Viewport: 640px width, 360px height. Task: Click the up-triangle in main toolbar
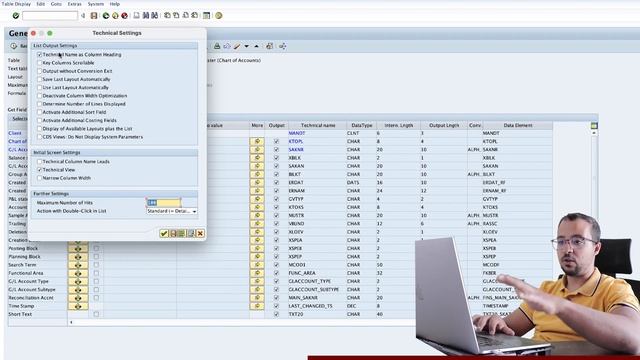(x=256, y=46)
